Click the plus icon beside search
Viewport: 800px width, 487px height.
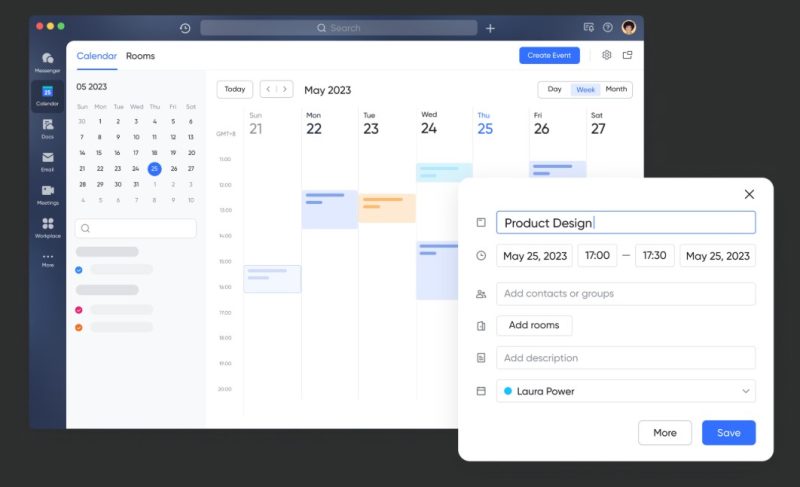tap(490, 29)
